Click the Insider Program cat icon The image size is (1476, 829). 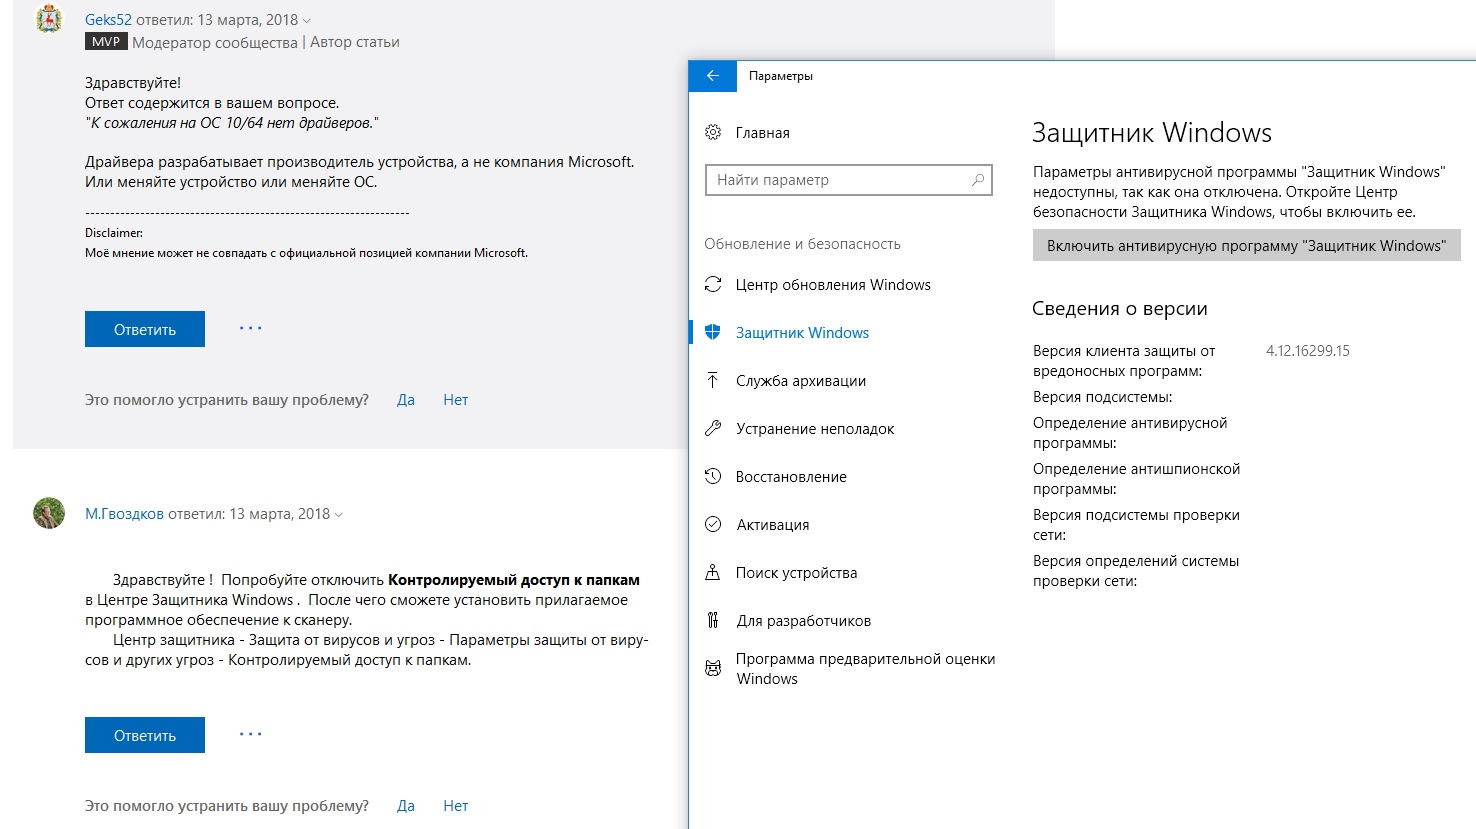713,668
